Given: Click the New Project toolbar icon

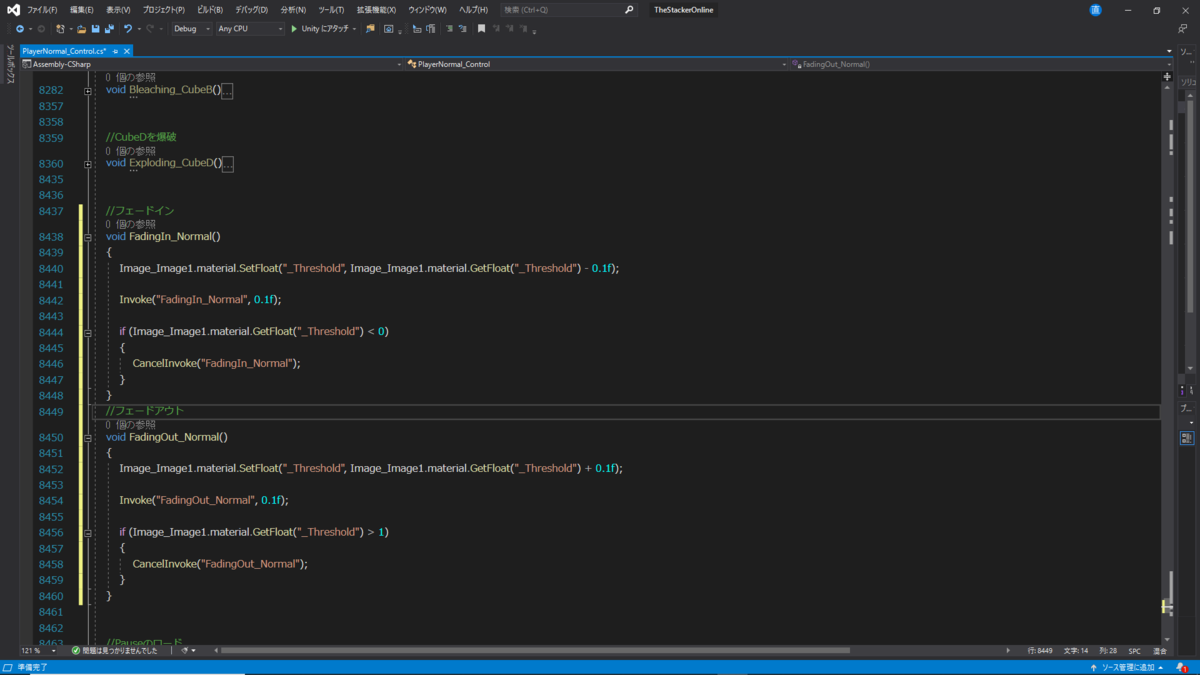Looking at the screenshot, I should pyautogui.click(x=61, y=29).
